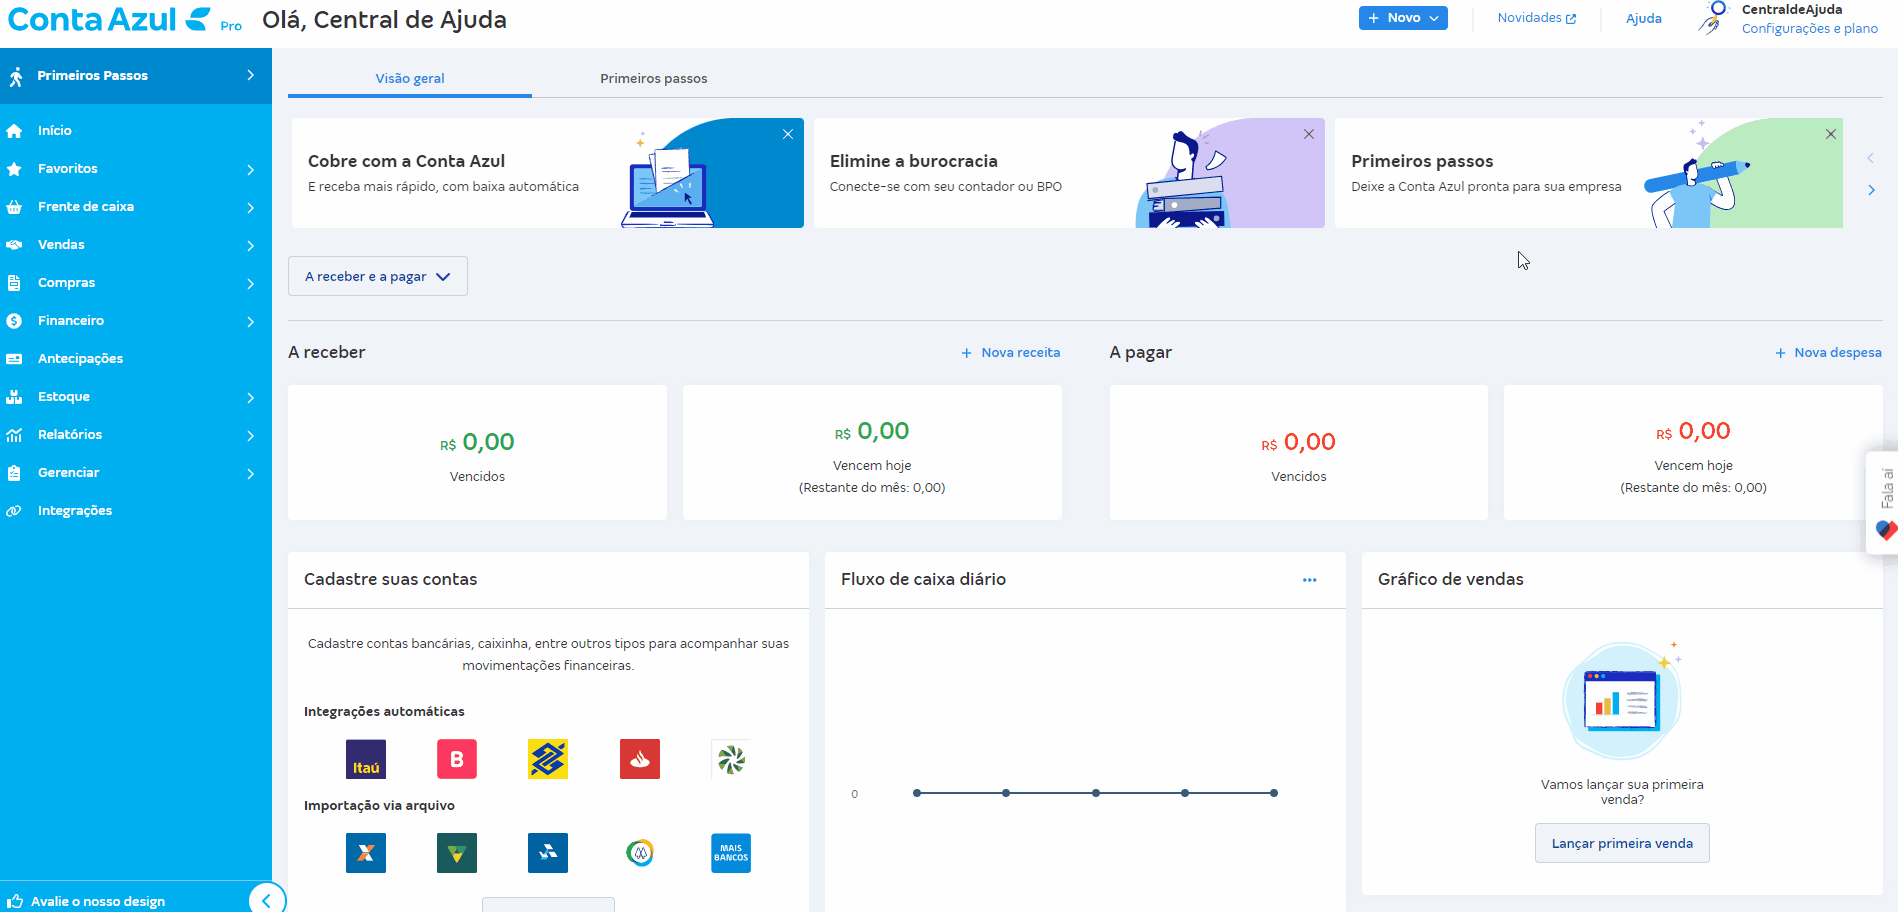Open the Financeiro dollar icon

coord(16,320)
